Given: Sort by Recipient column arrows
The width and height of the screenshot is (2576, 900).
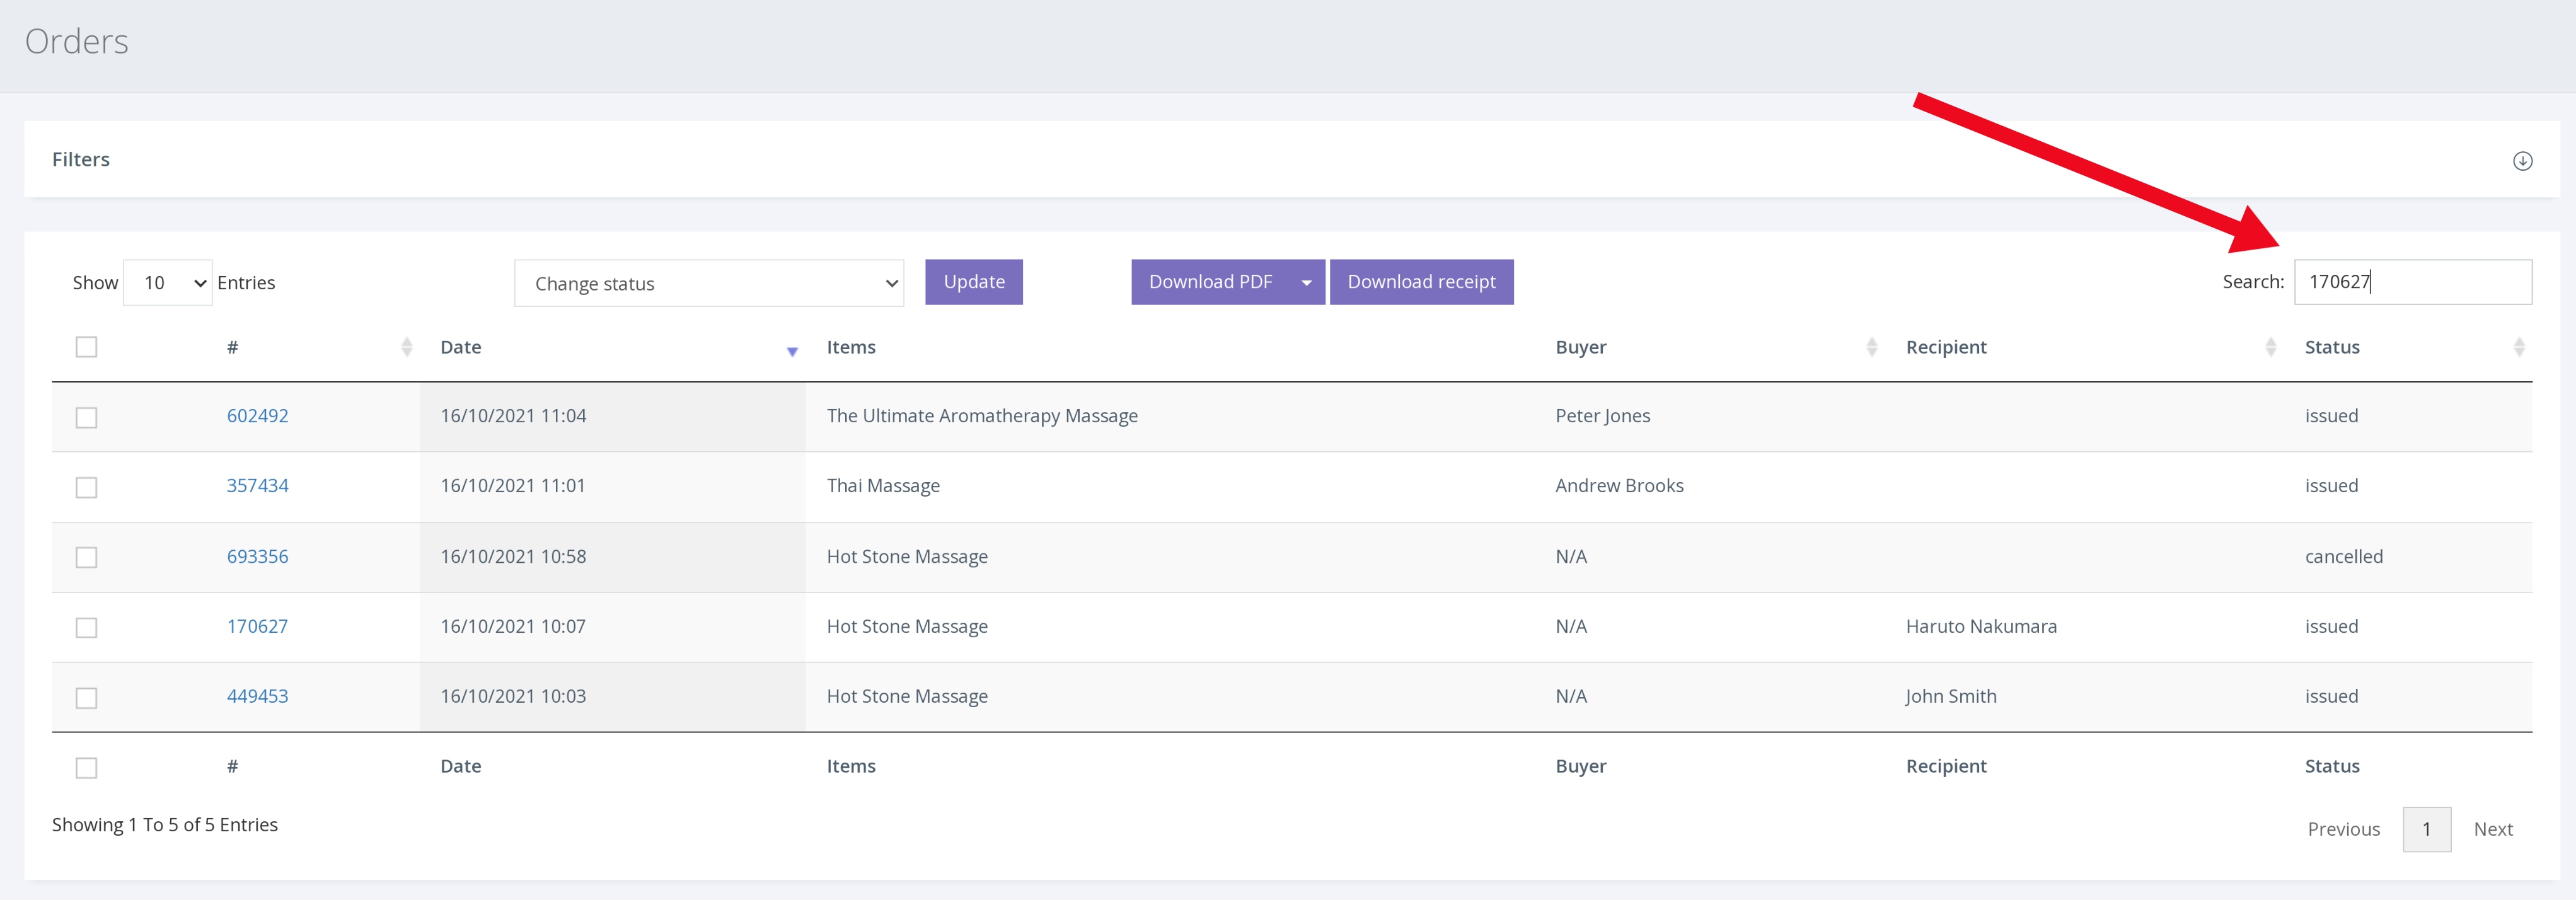Looking at the screenshot, I should coord(2270,347).
